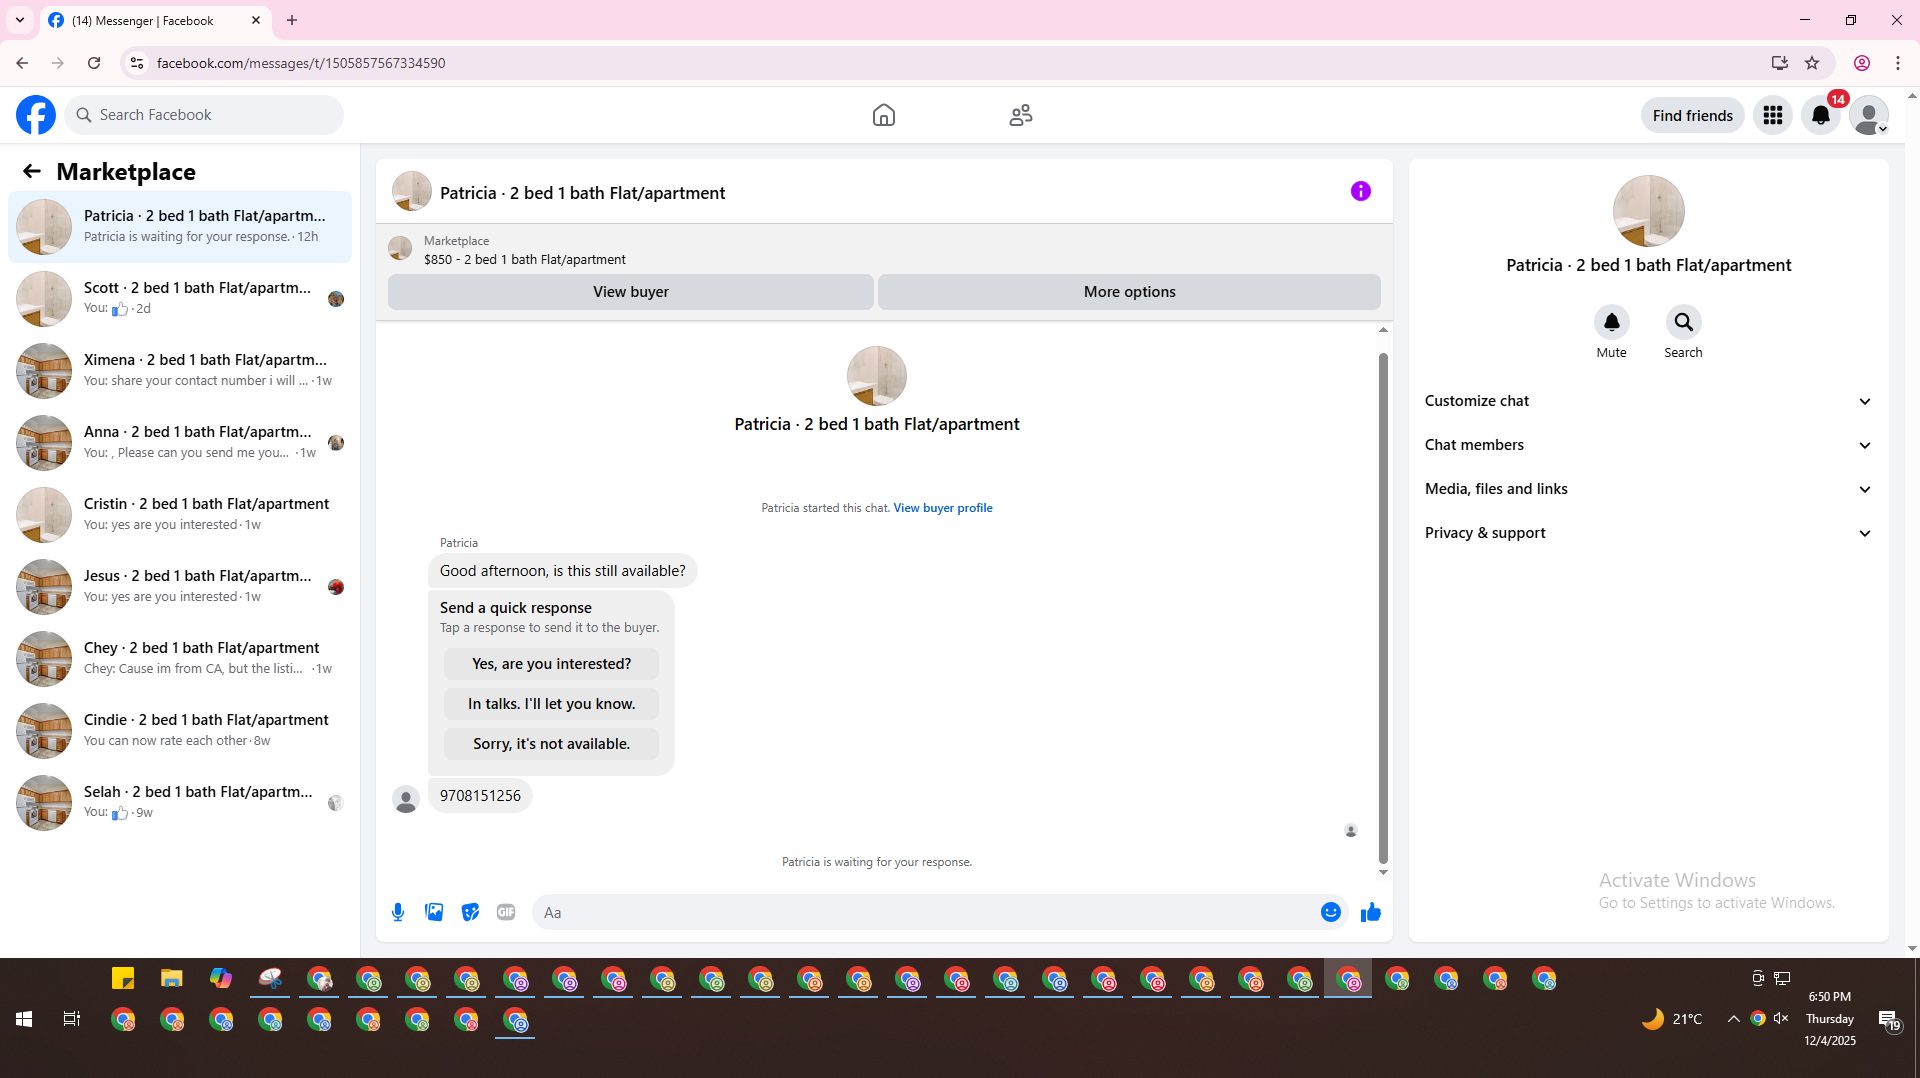Expand Privacy & support section
The image size is (1920, 1078).
(x=1648, y=533)
